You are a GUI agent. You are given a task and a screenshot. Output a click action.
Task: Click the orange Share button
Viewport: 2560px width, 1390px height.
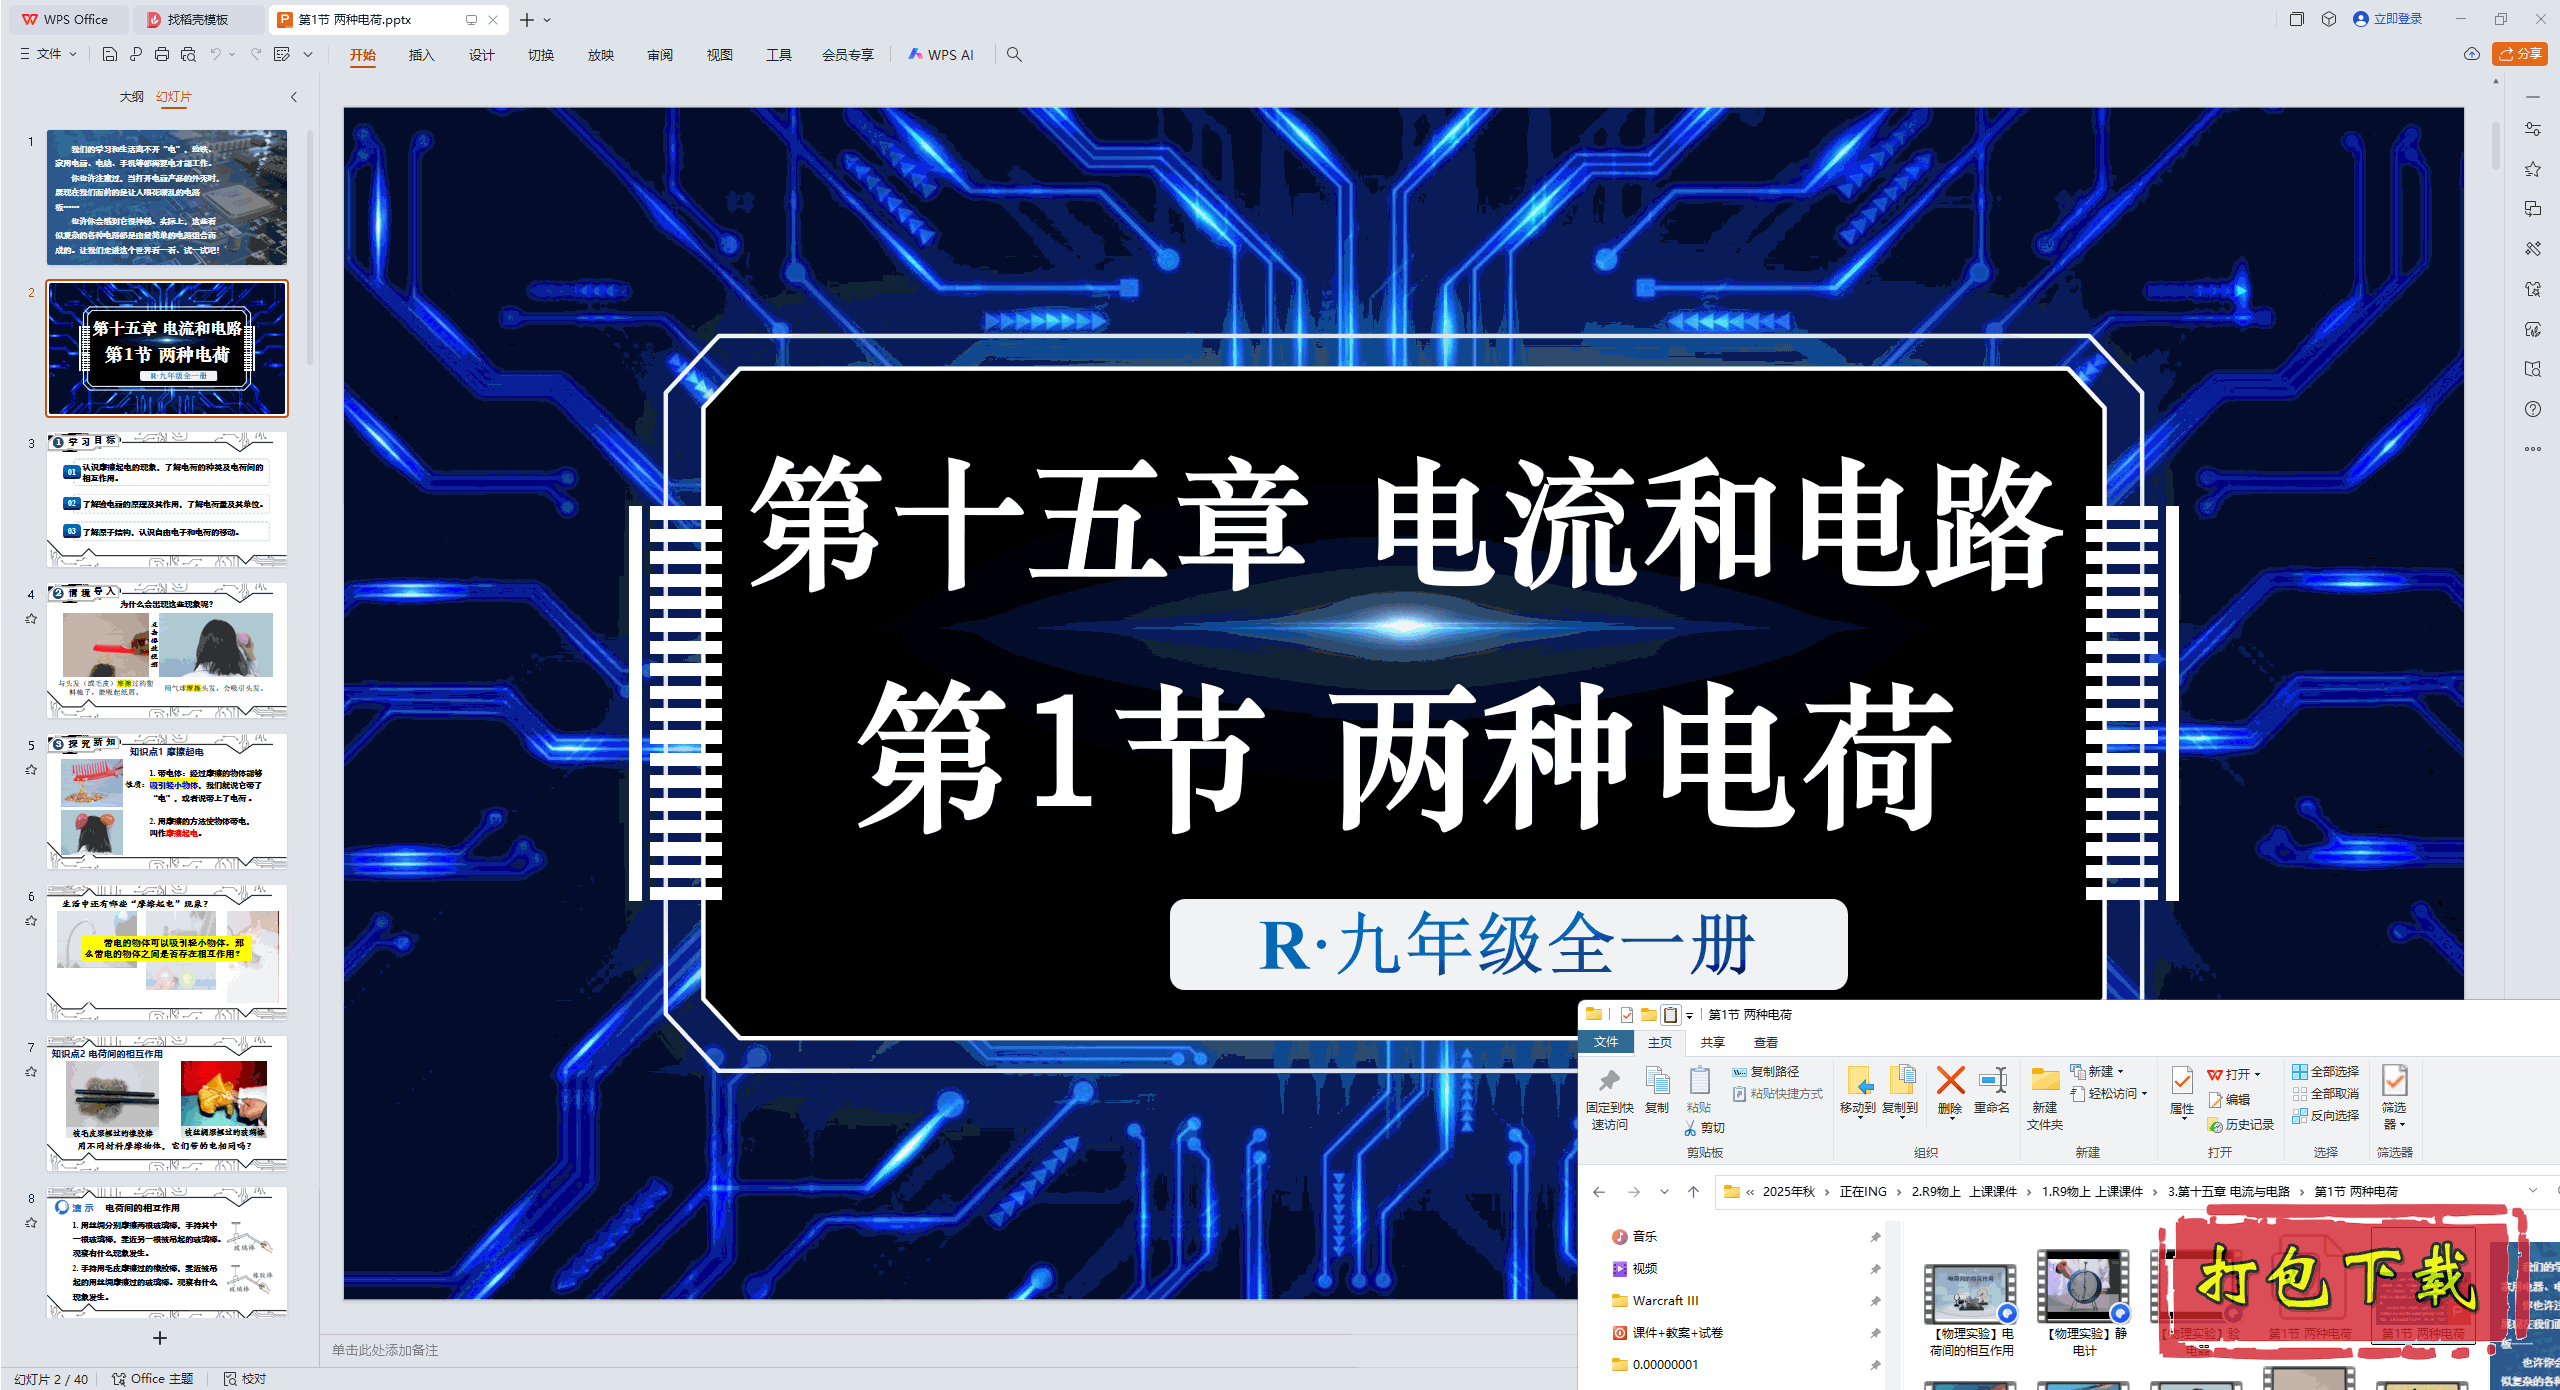pyautogui.click(x=2520, y=54)
